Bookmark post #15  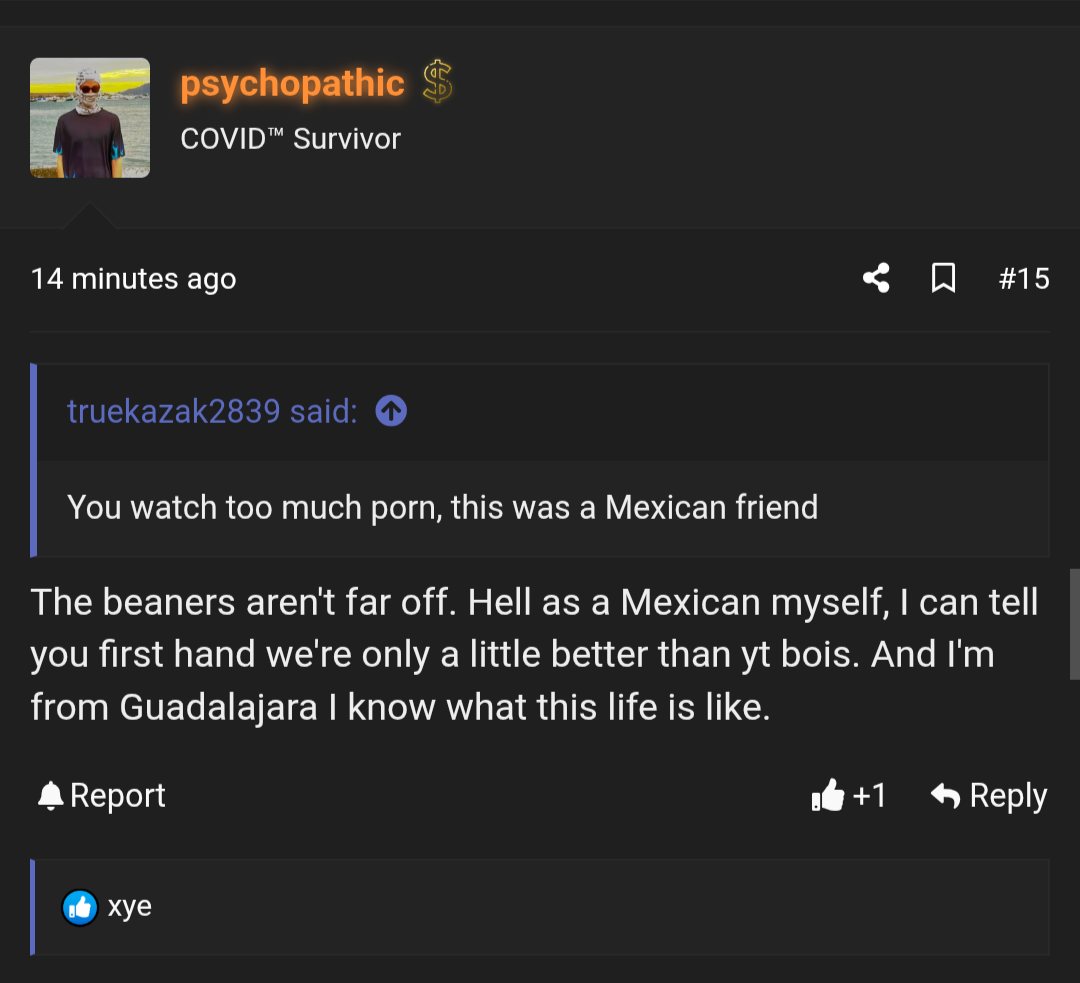[943, 278]
